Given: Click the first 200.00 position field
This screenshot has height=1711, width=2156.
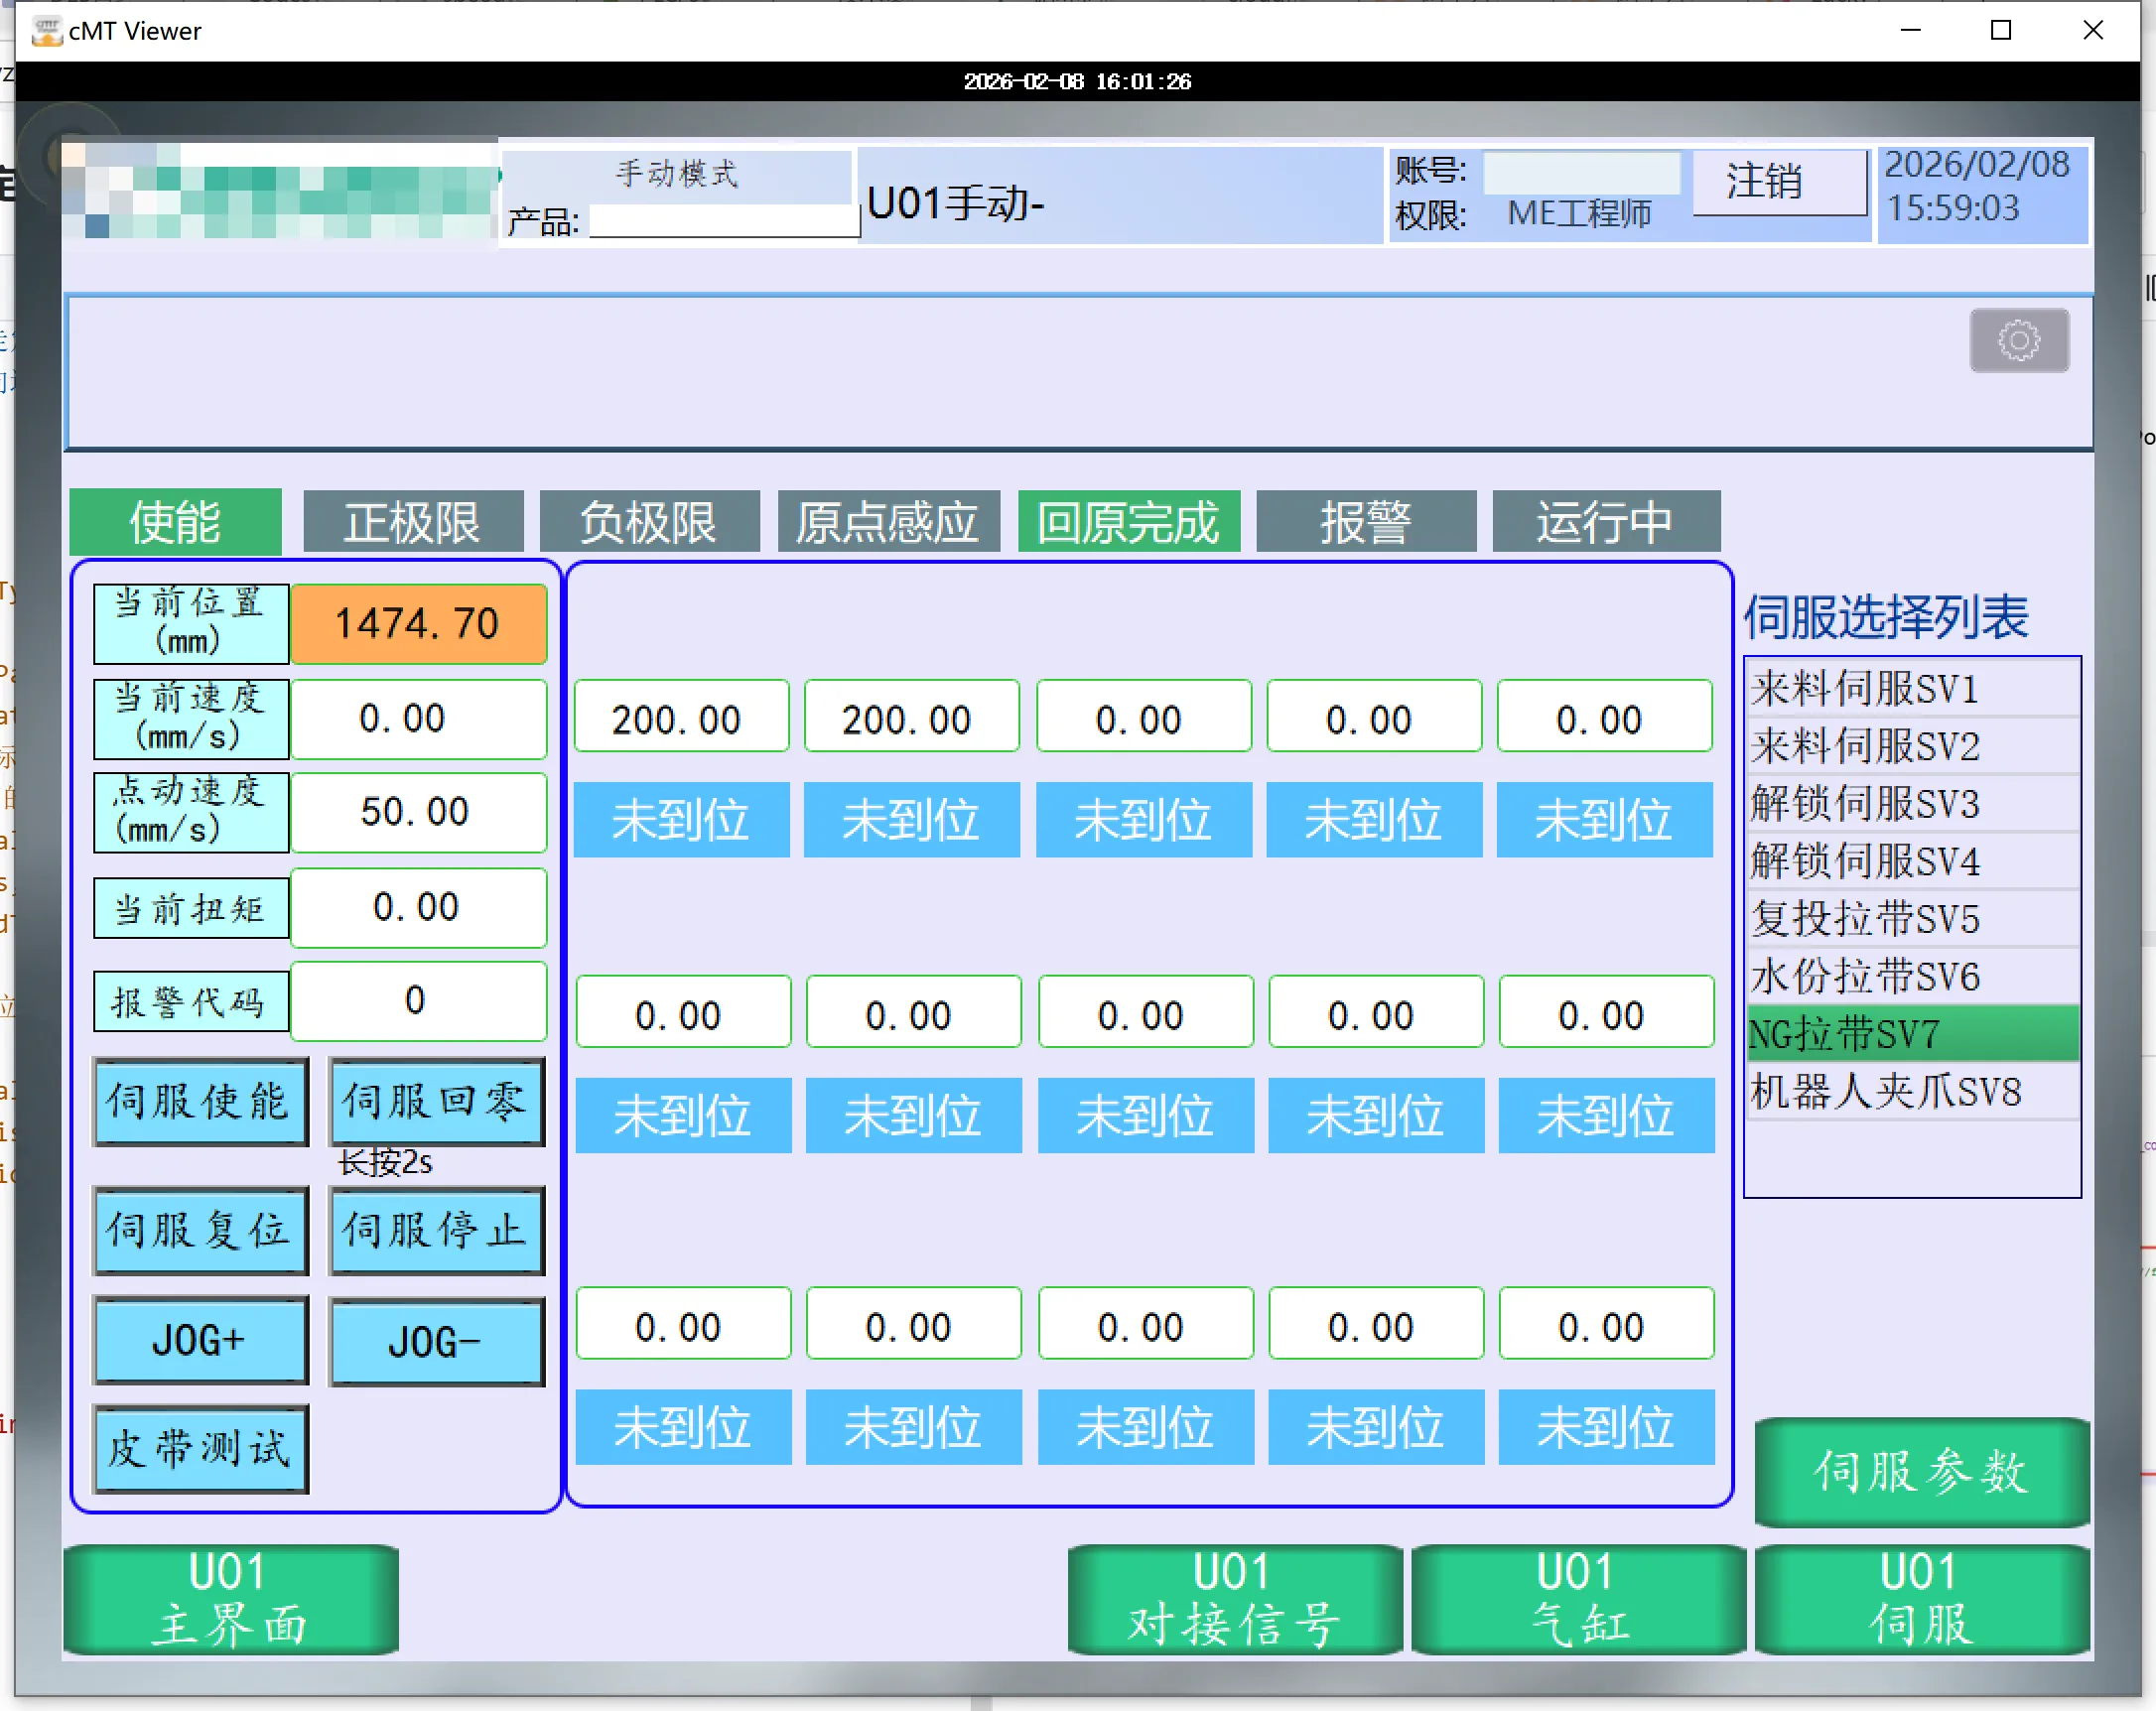Looking at the screenshot, I should click(680, 718).
